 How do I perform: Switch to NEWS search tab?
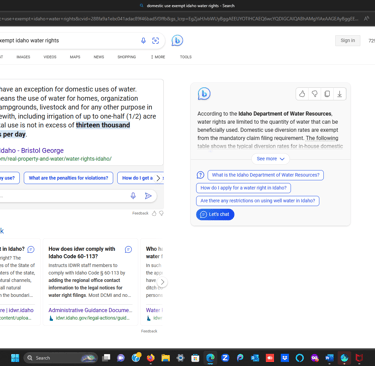pyautogui.click(x=99, y=57)
